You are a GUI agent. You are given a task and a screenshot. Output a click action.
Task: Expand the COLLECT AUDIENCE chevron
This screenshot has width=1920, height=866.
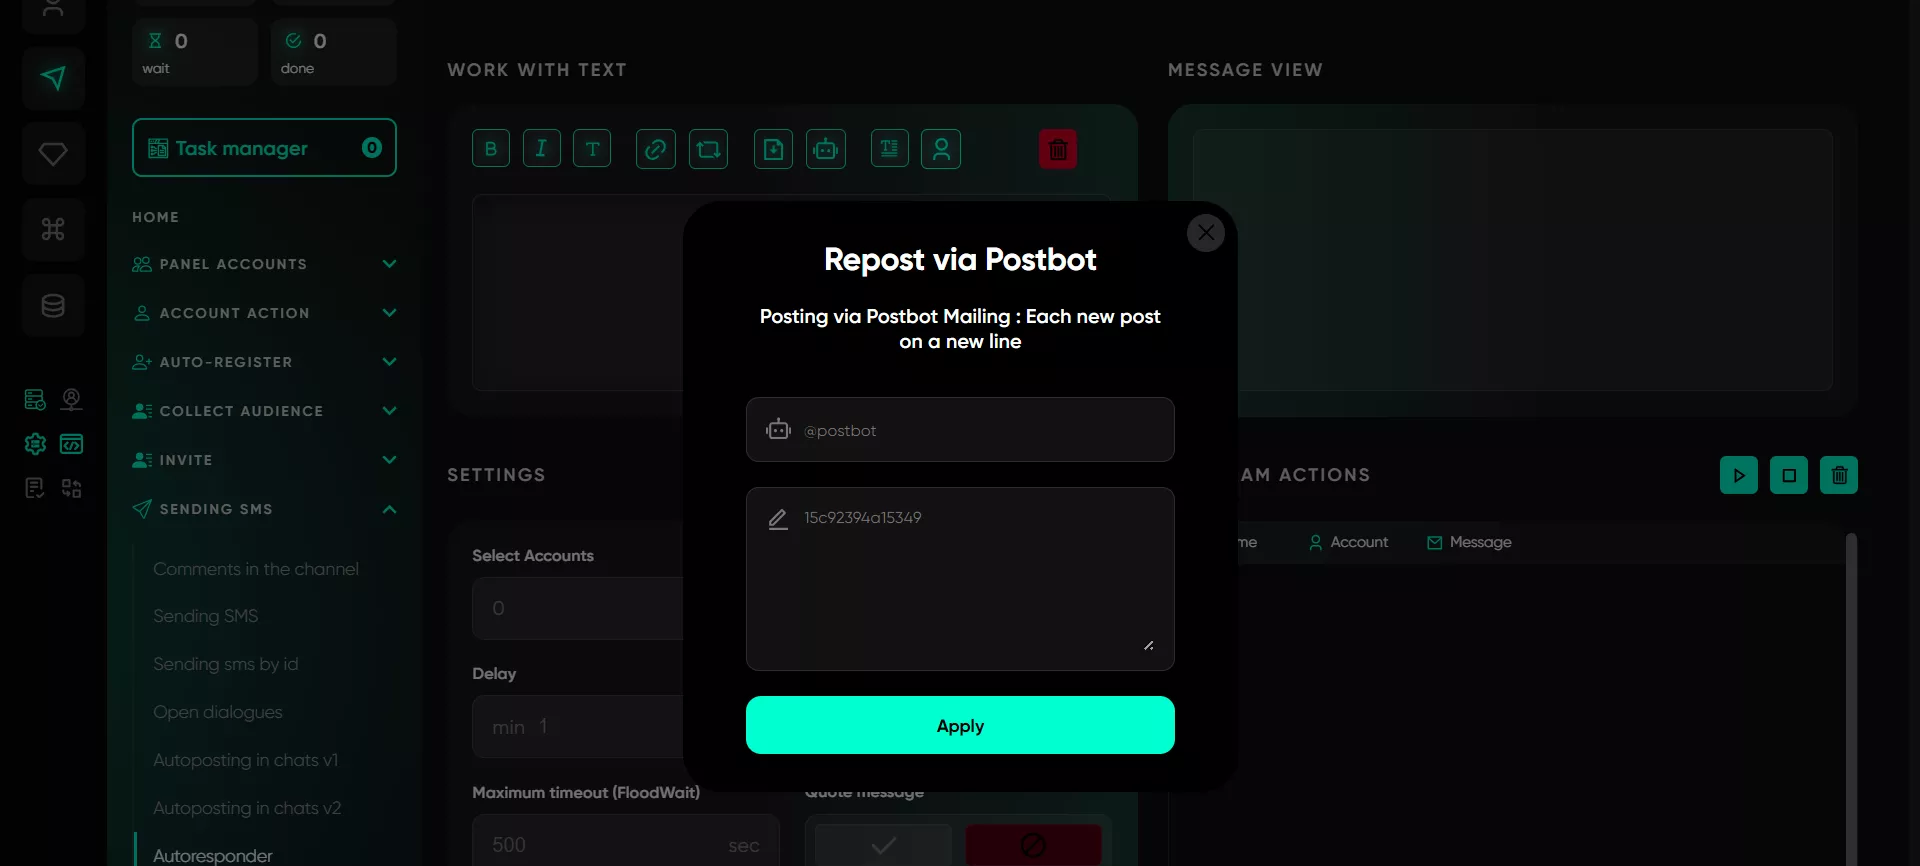coord(390,411)
